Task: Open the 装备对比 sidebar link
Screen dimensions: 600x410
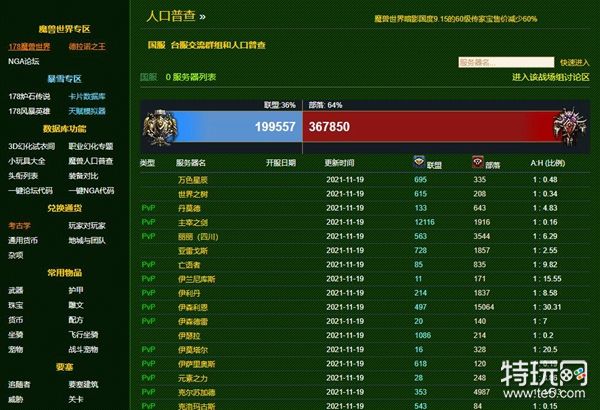Action: (83, 176)
